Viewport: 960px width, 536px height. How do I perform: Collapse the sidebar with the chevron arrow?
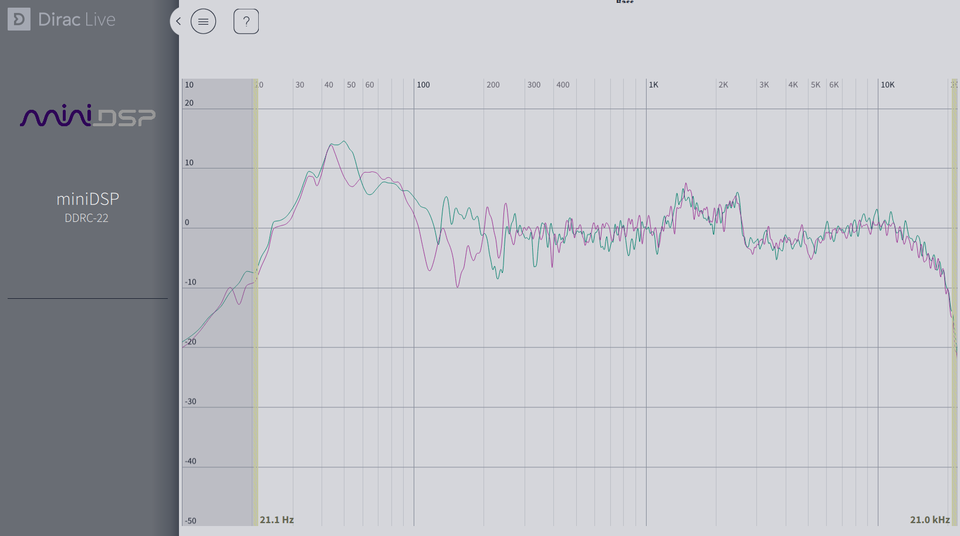point(178,21)
